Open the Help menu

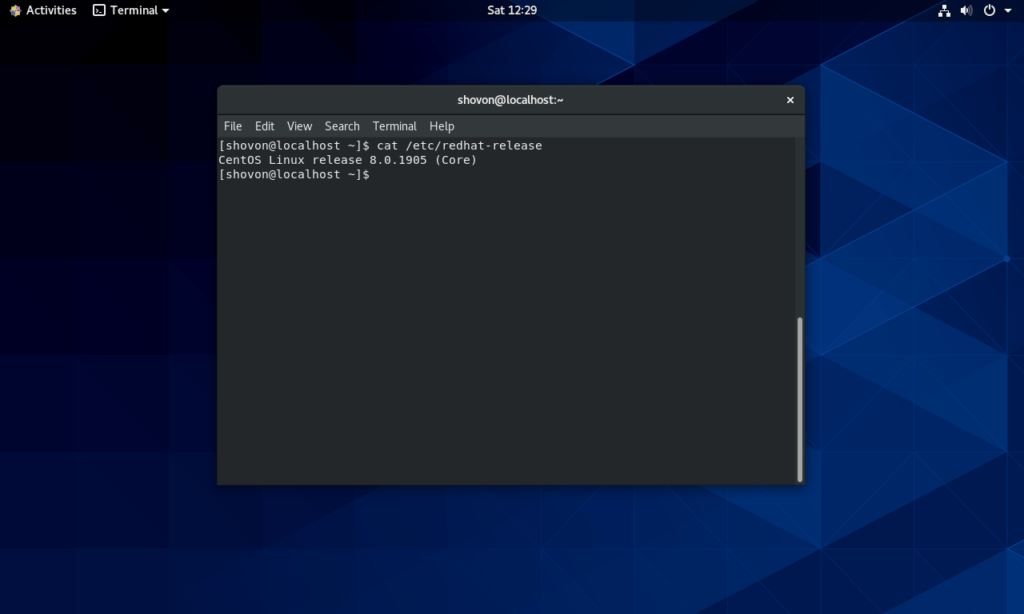[x=442, y=126]
